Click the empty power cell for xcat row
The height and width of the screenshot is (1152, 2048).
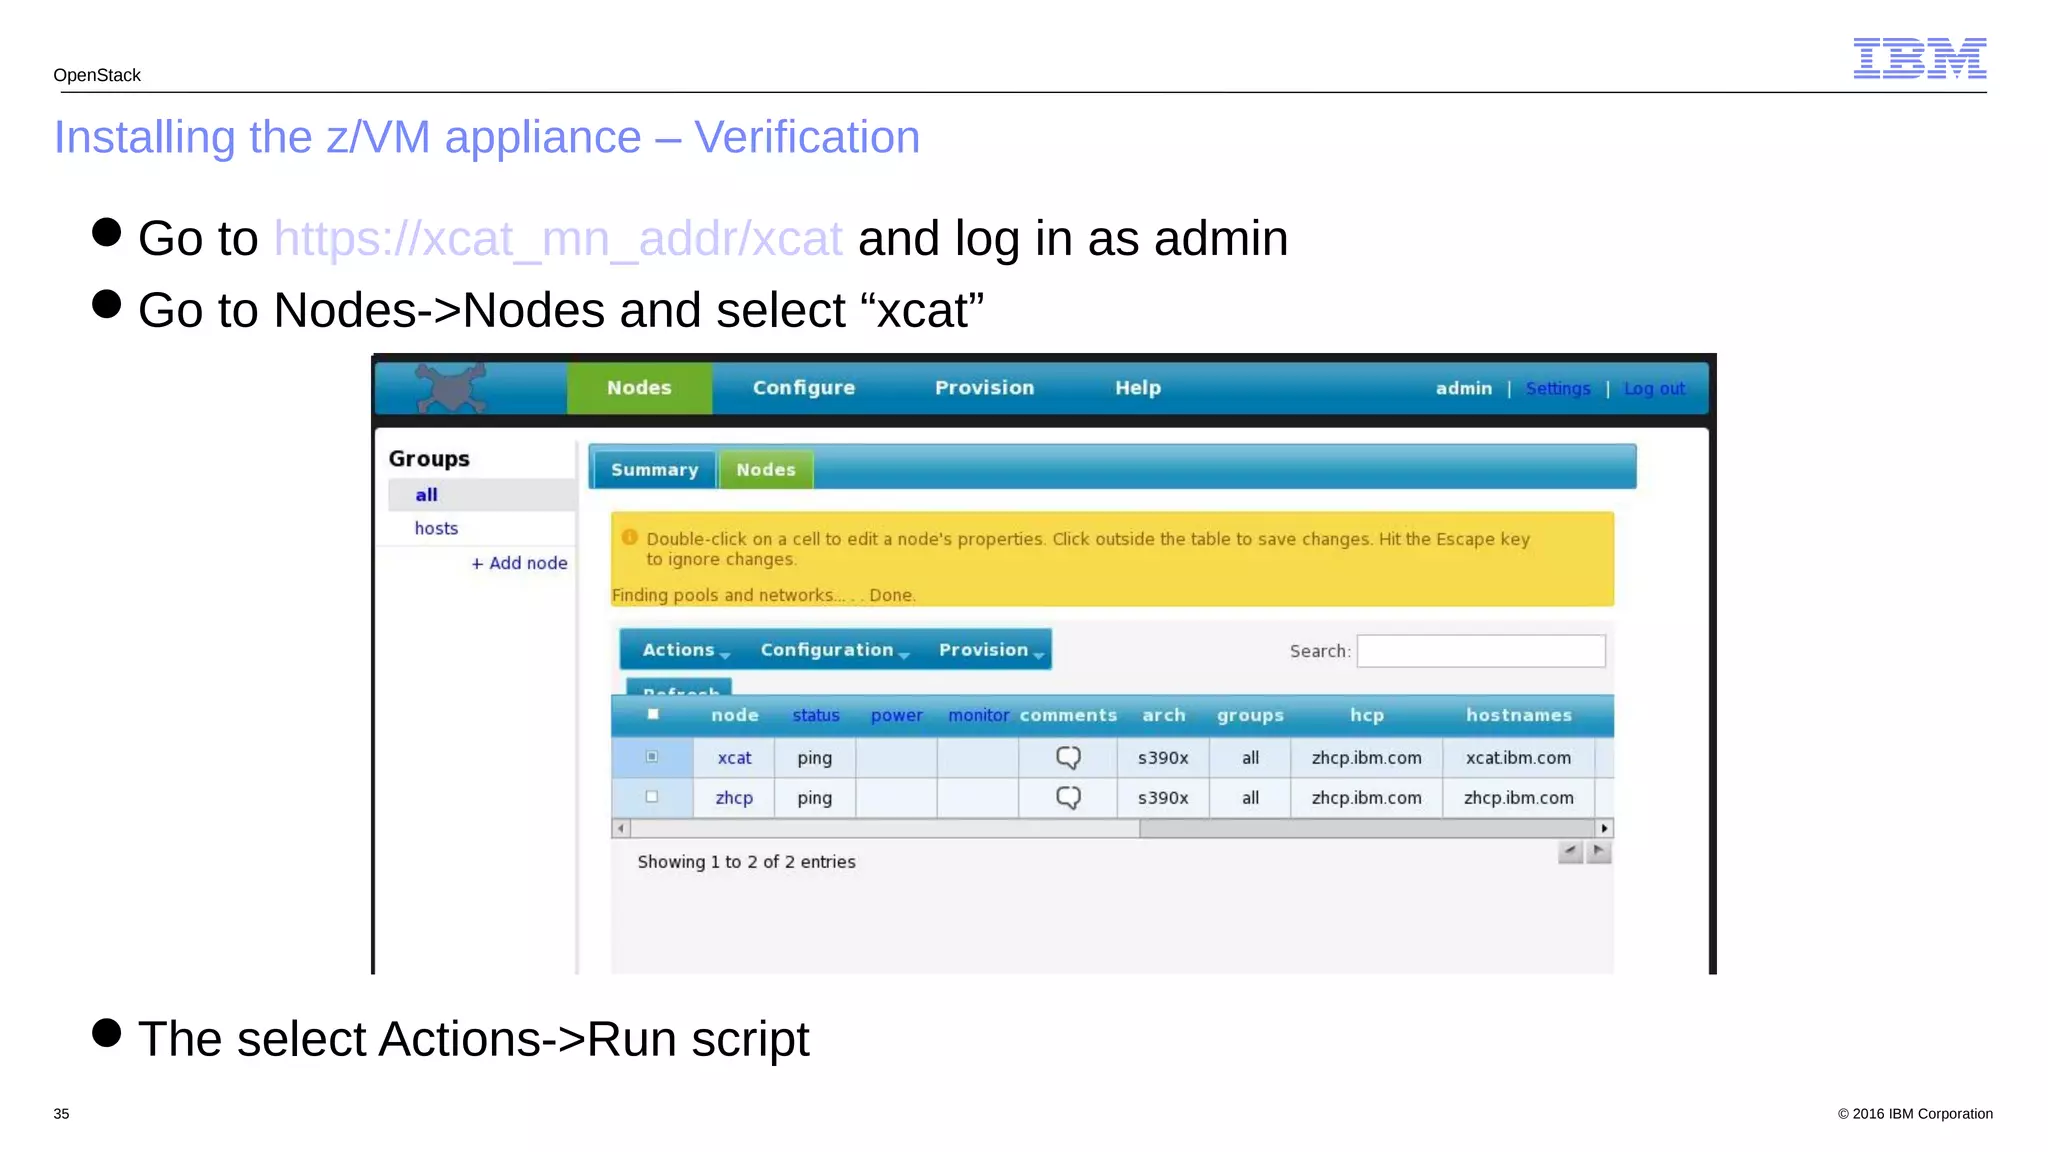click(896, 758)
